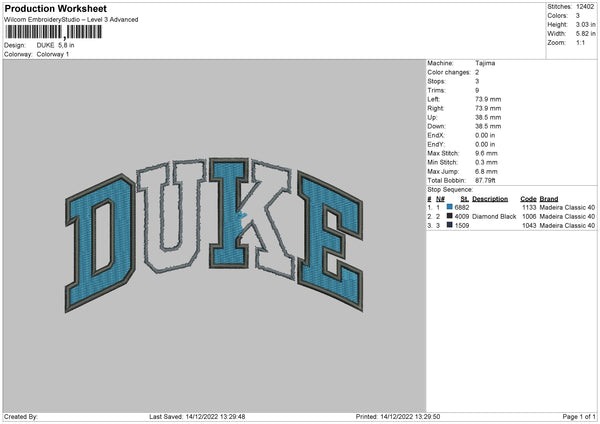Click the Zoom value 1:1

(580, 42)
